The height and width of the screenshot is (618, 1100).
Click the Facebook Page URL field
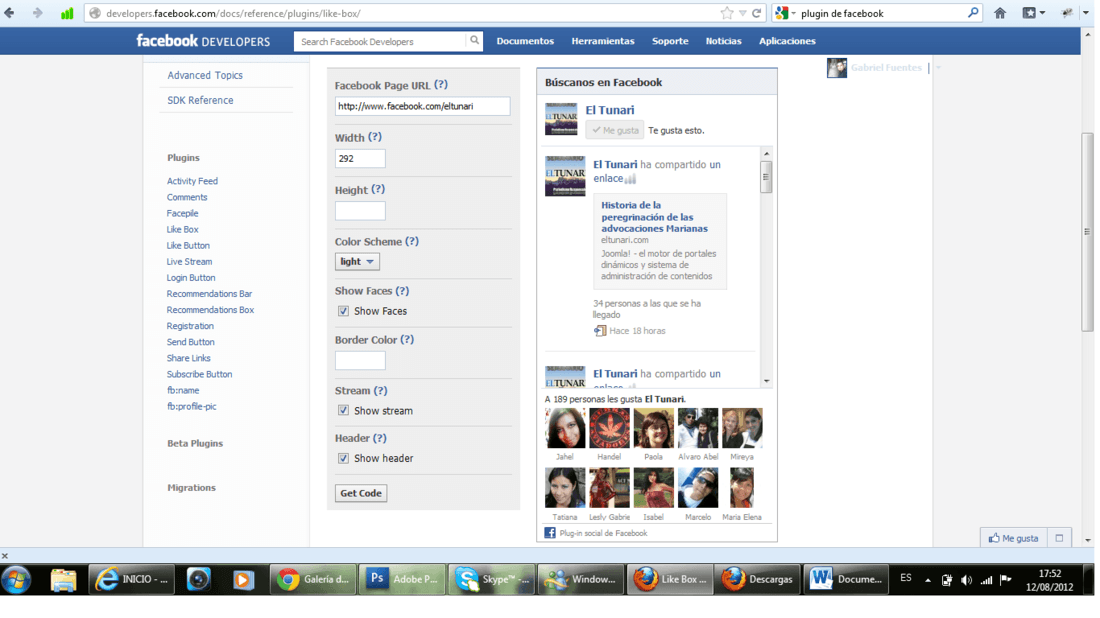(x=422, y=107)
